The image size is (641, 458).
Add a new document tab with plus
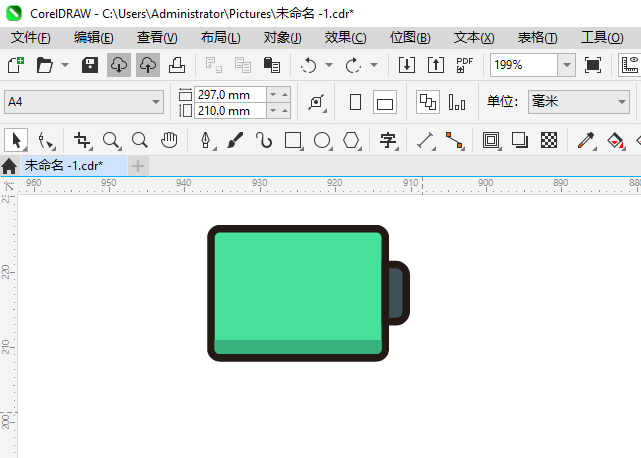[138, 166]
